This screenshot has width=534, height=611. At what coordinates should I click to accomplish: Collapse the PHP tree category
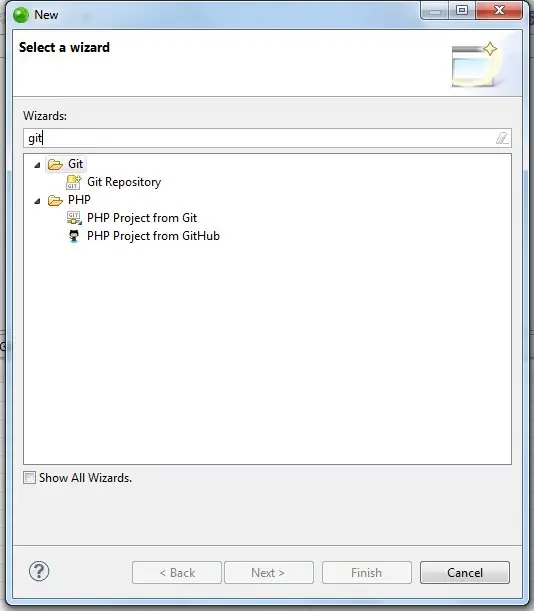37,201
